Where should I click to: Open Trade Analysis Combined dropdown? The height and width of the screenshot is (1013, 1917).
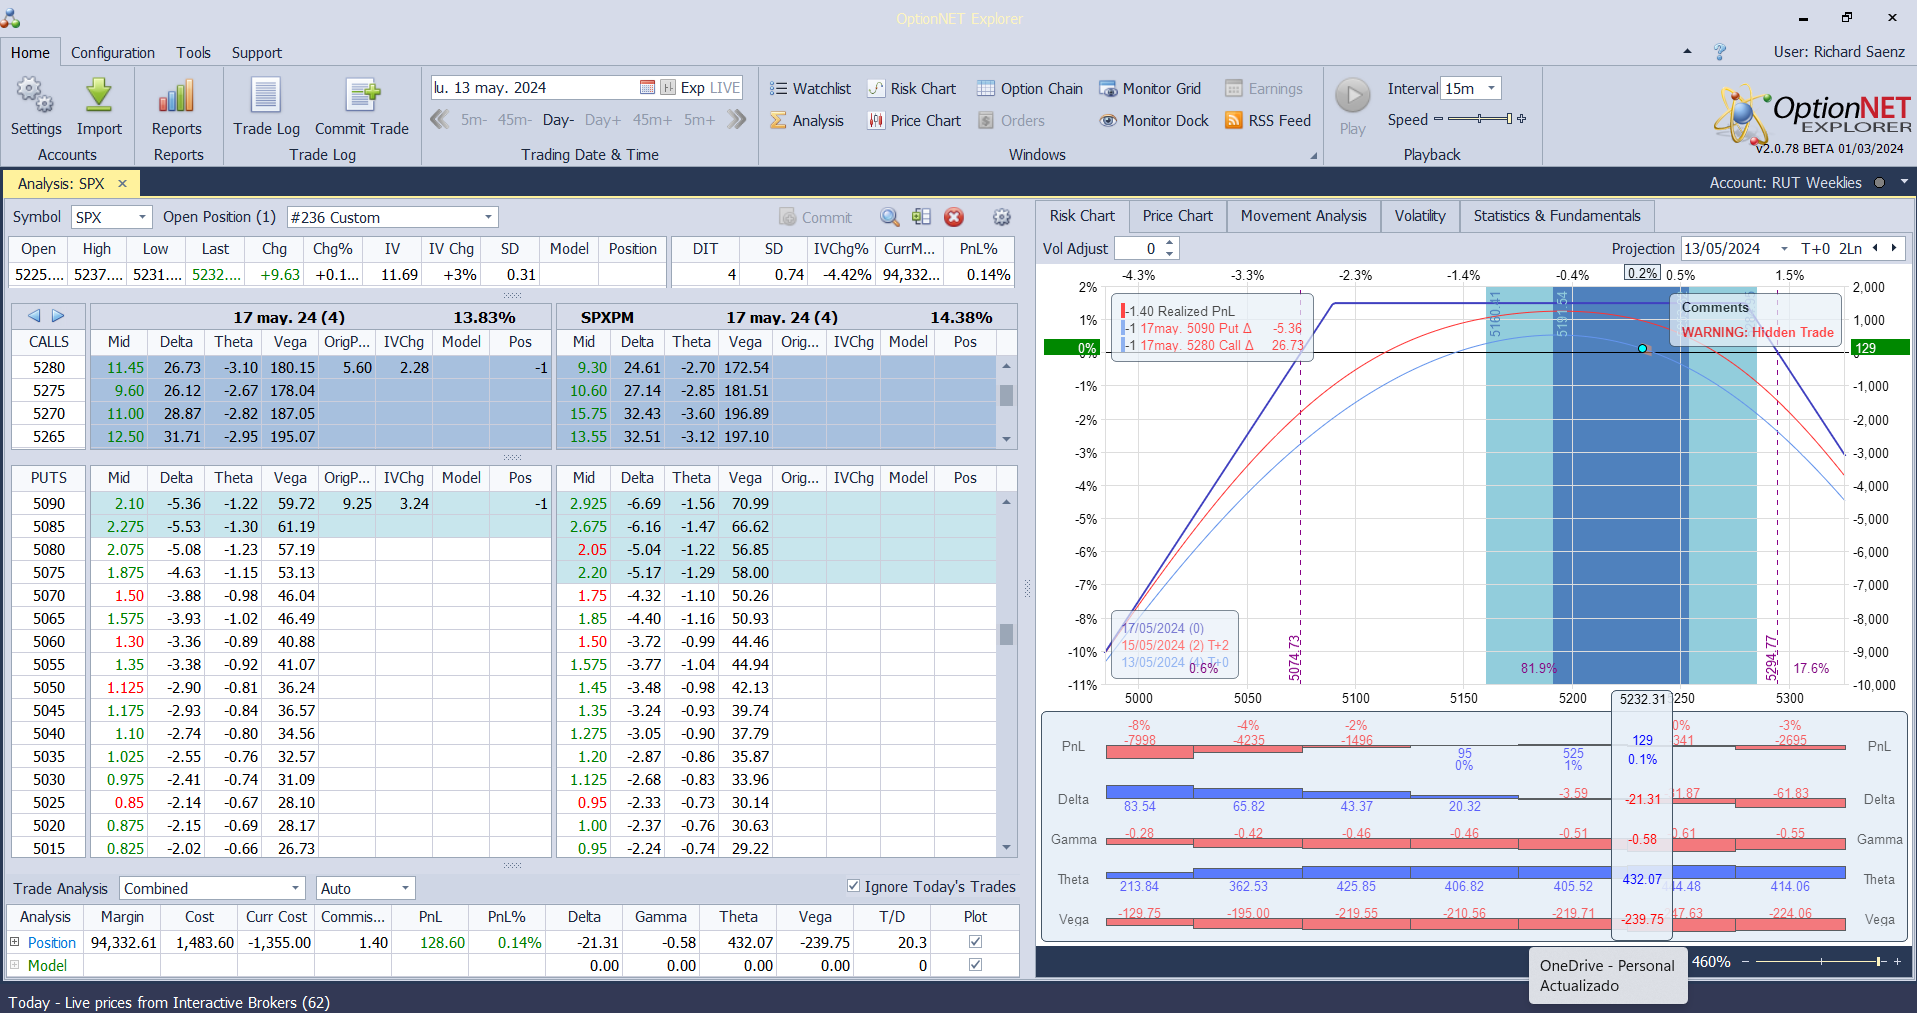[x=295, y=888]
